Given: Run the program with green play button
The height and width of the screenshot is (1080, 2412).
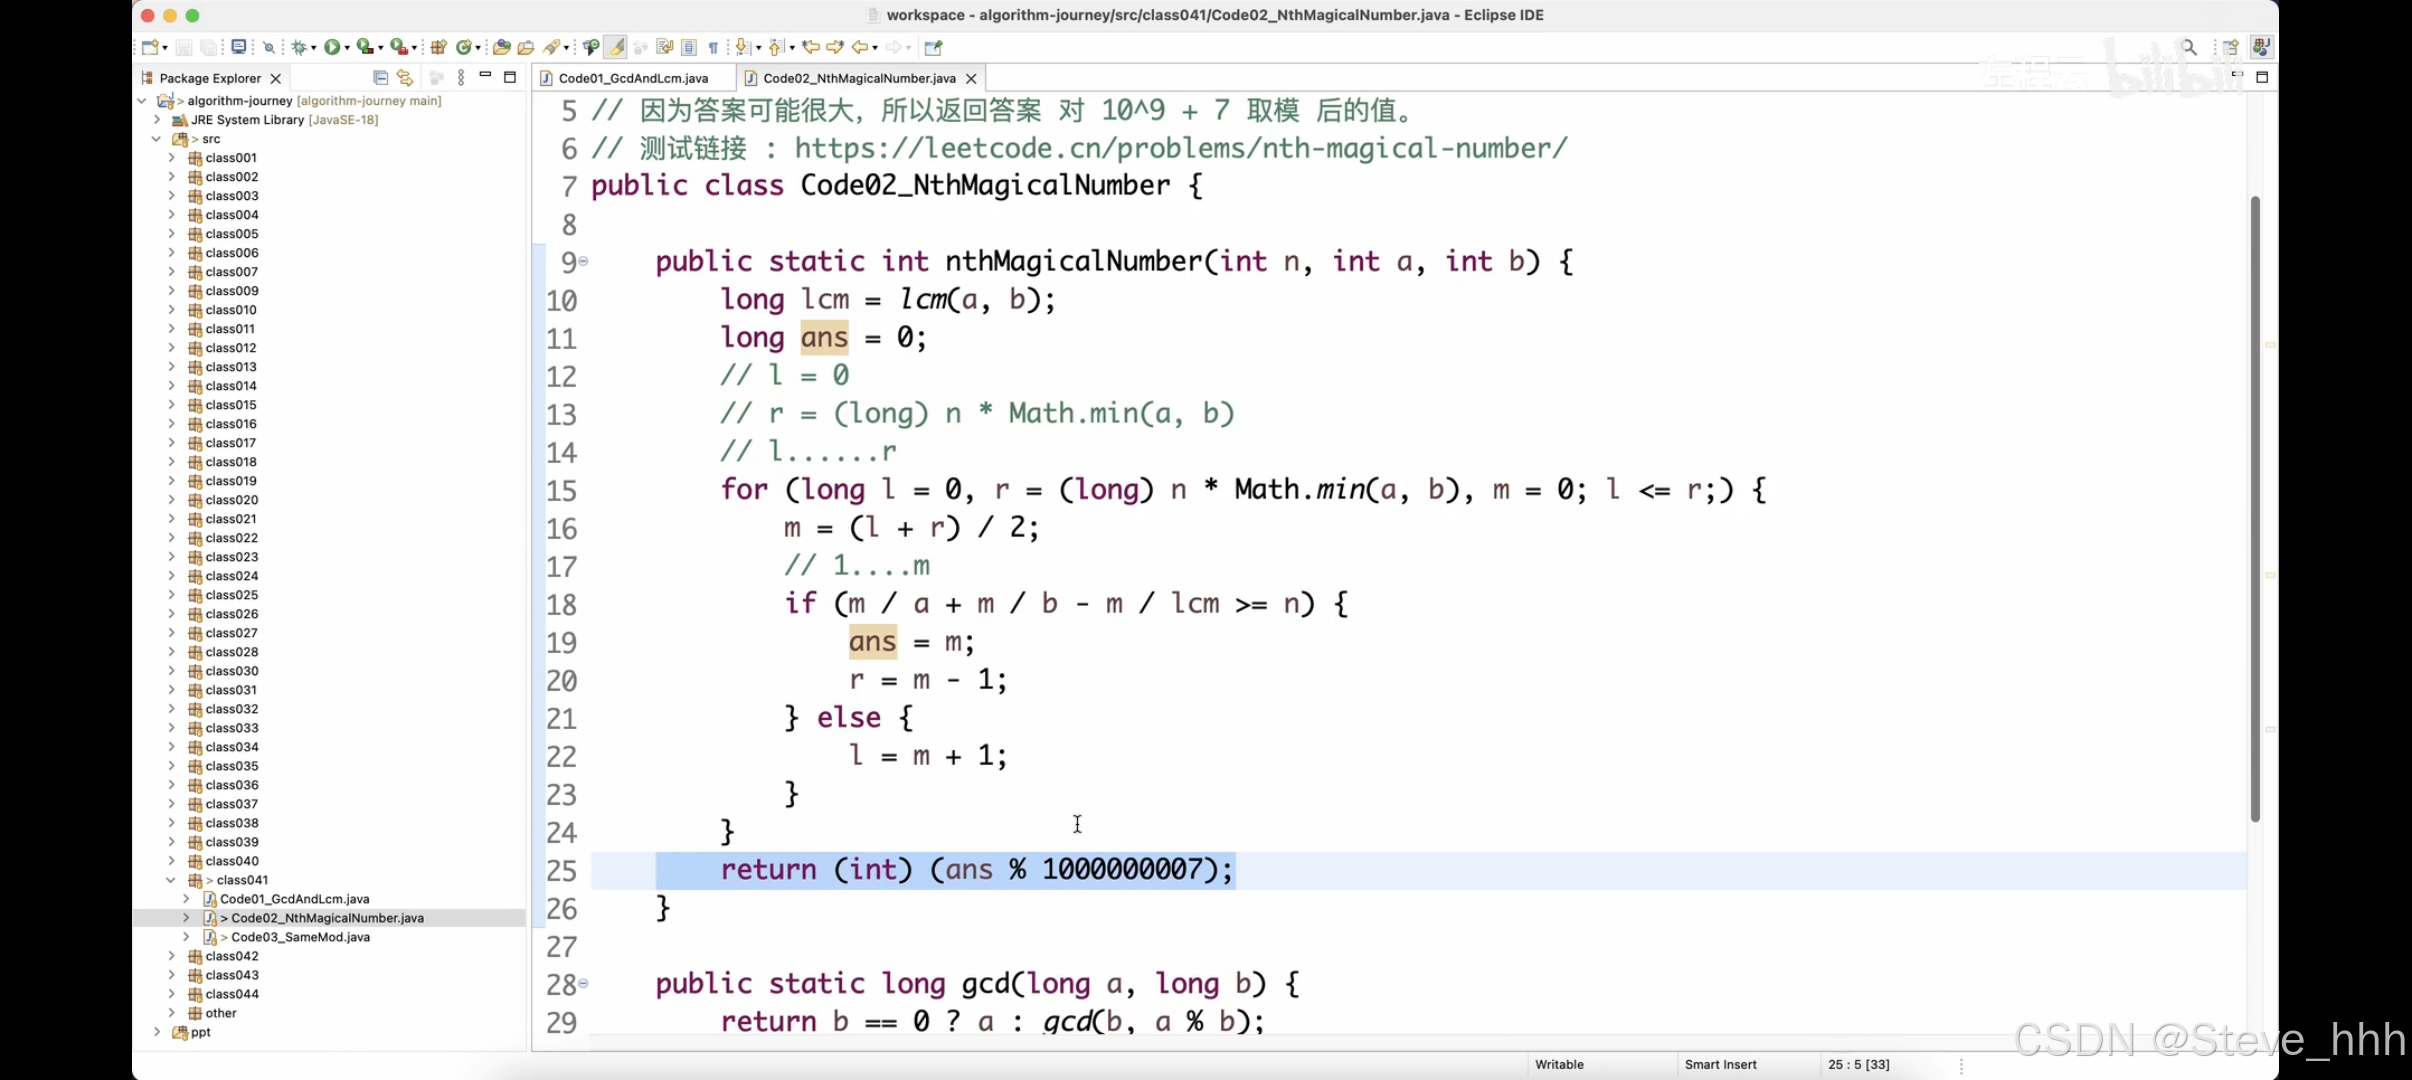Looking at the screenshot, I should (331, 47).
